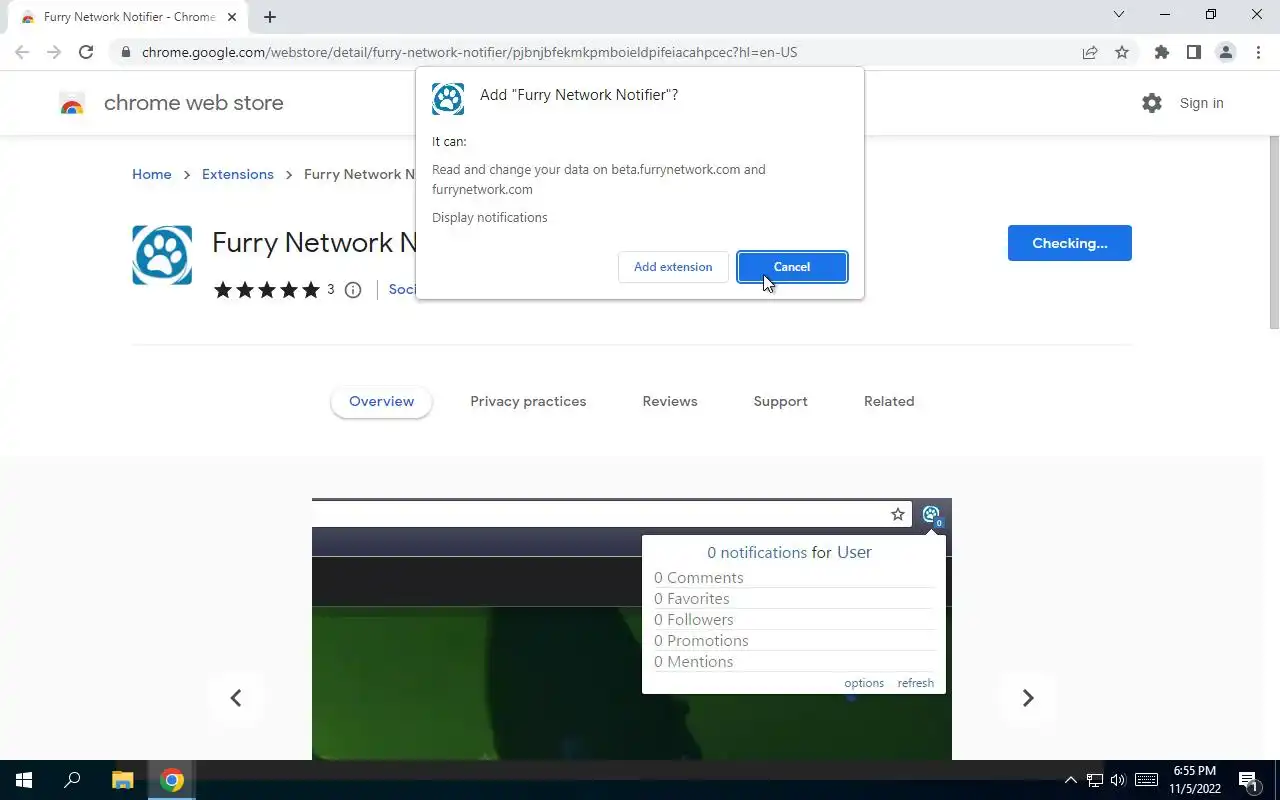Open the Windows Start menu
The width and height of the screenshot is (1280, 800).
(24, 780)
